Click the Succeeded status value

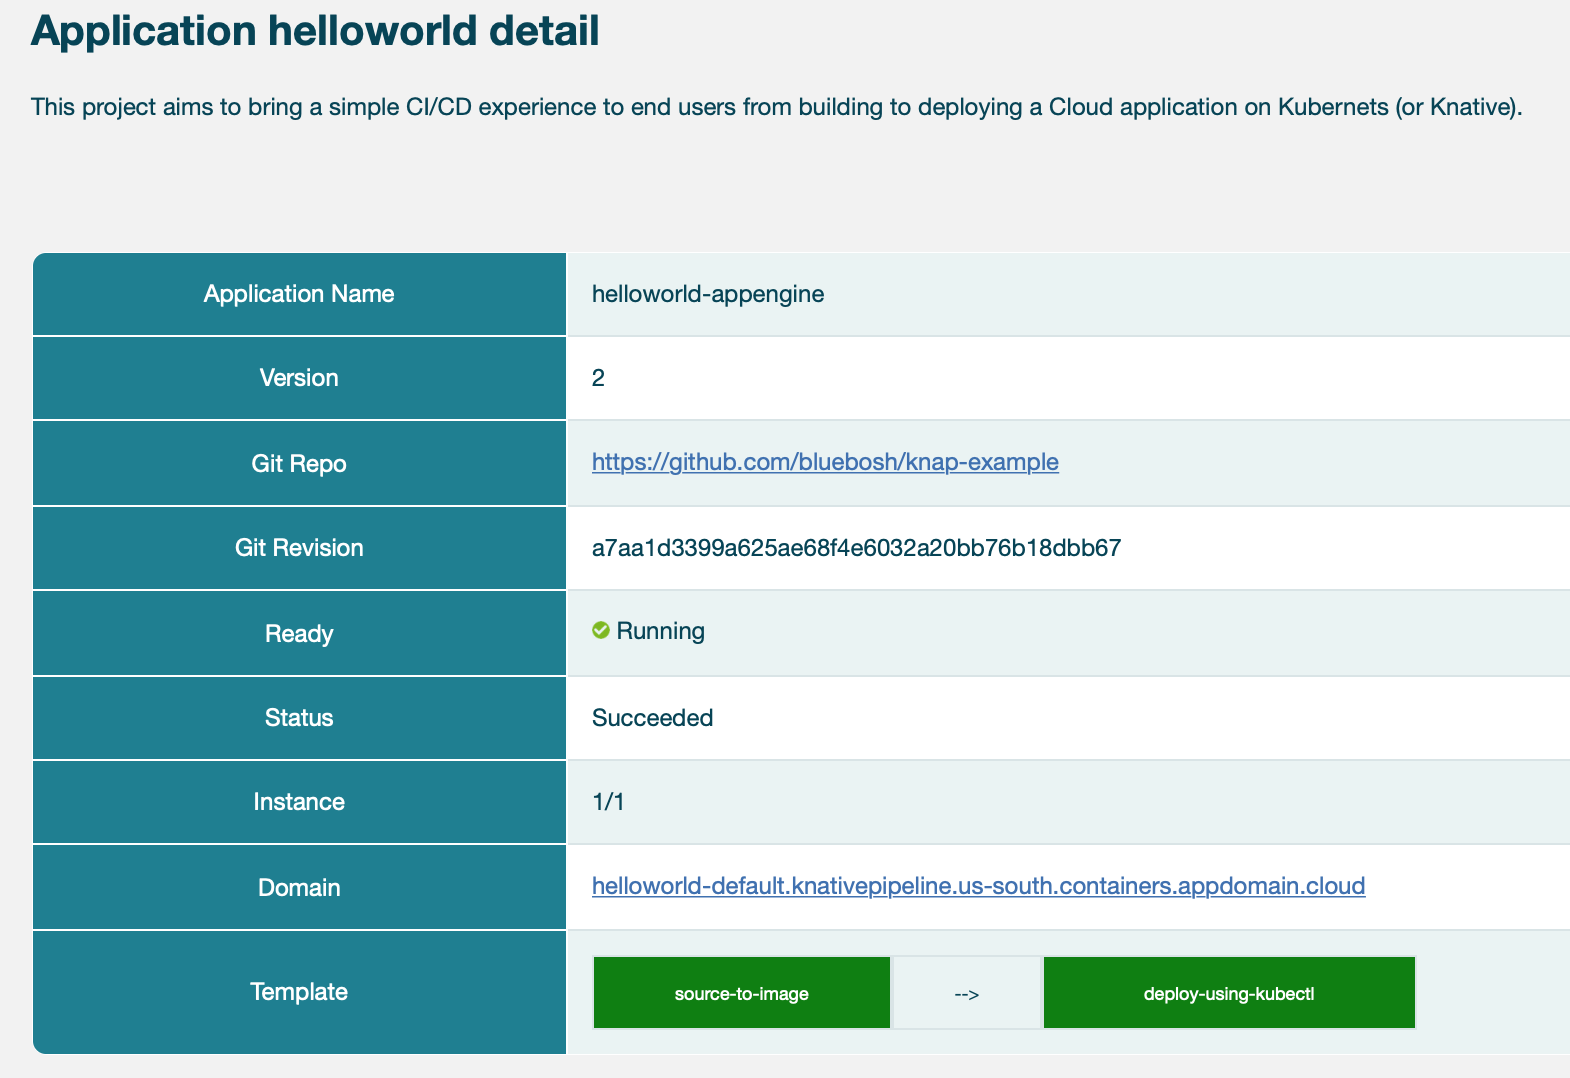(x=652, y=718)
